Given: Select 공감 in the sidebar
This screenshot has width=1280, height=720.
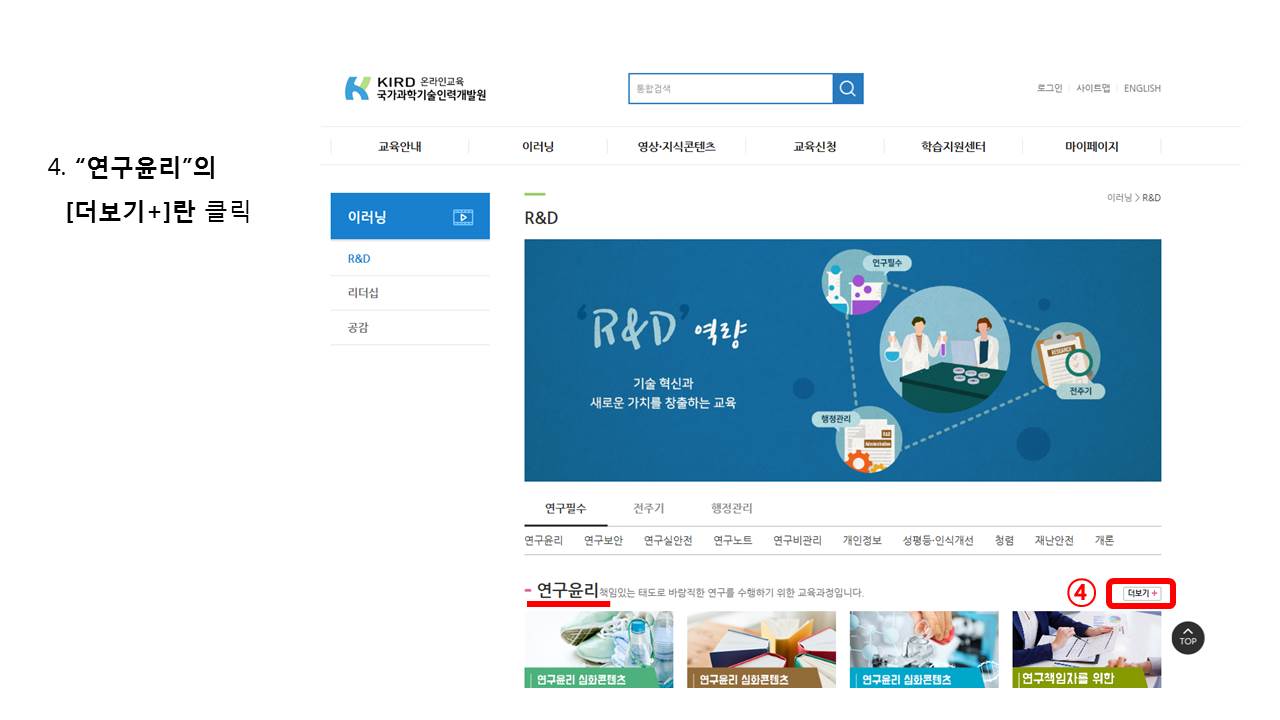Looking at the screenshot, I should [x=358, y=328].
